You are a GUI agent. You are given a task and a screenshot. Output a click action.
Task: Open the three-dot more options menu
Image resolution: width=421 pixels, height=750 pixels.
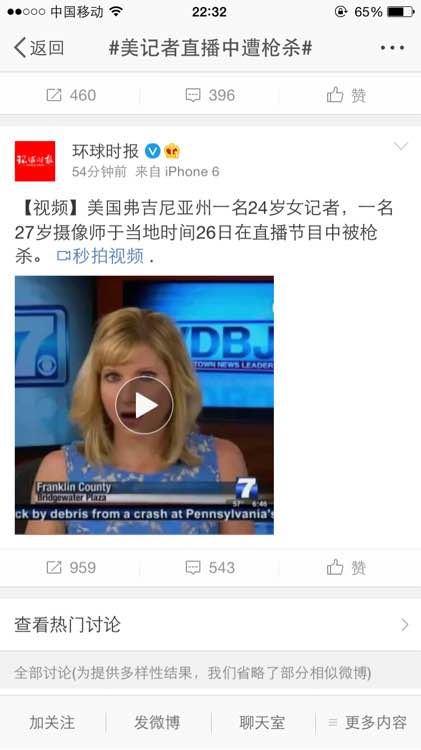tap(392, 48)
